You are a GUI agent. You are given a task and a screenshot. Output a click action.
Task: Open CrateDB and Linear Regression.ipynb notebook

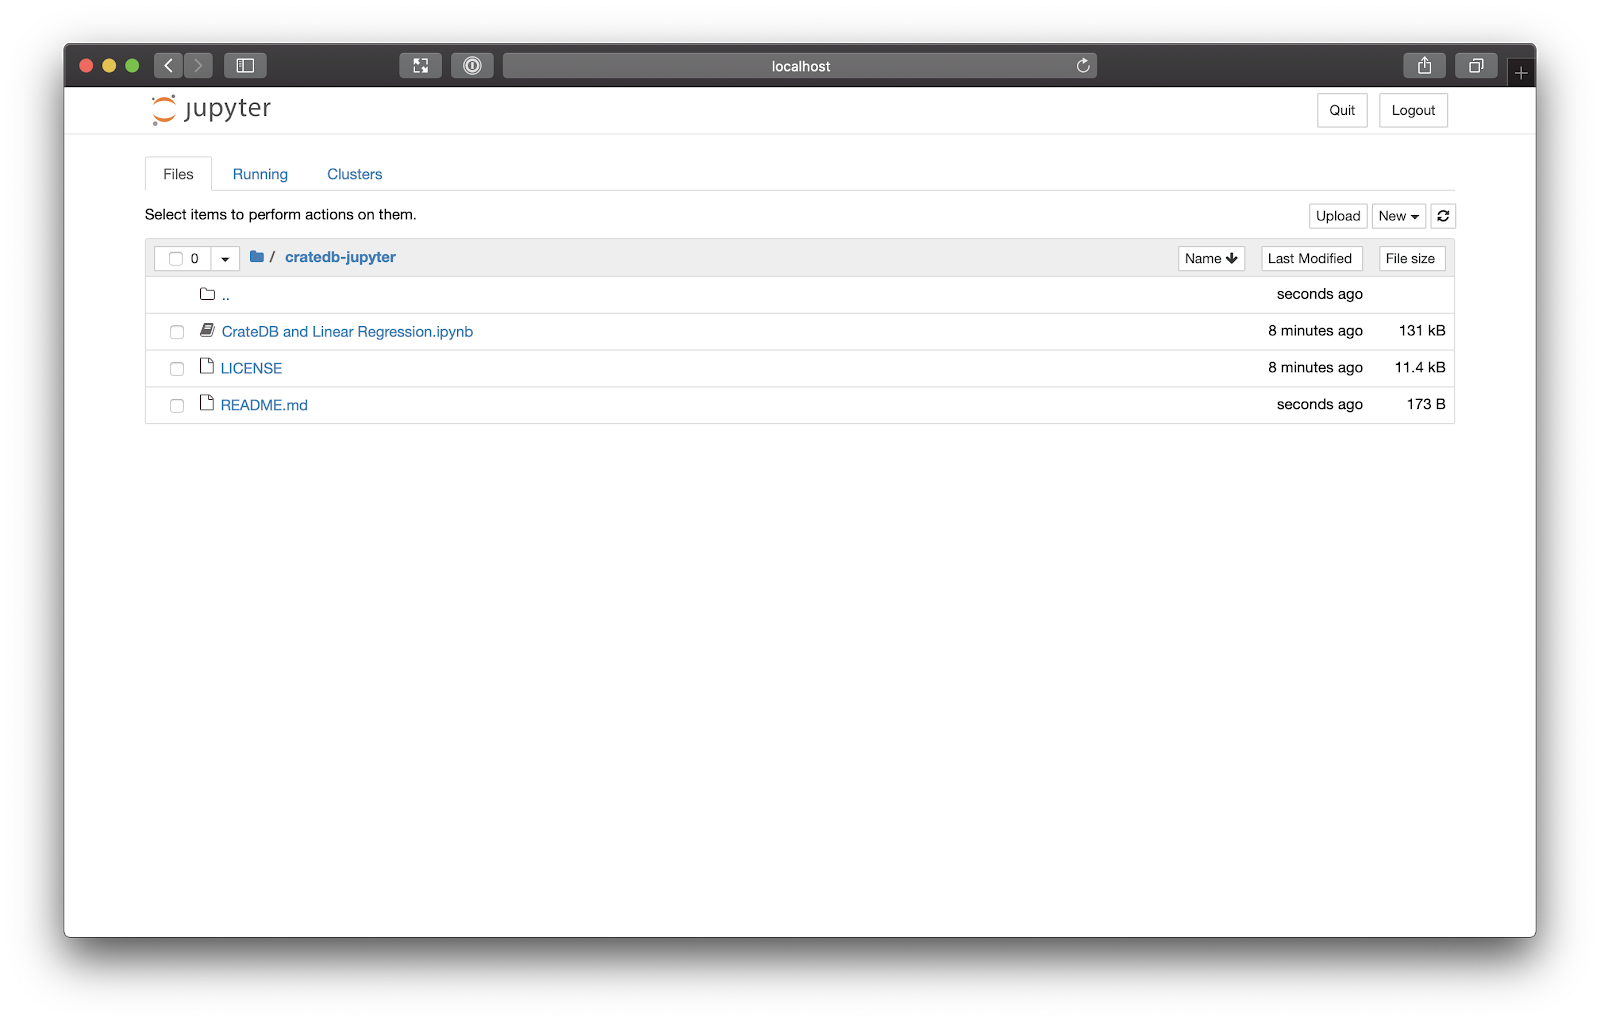[347, 332]
